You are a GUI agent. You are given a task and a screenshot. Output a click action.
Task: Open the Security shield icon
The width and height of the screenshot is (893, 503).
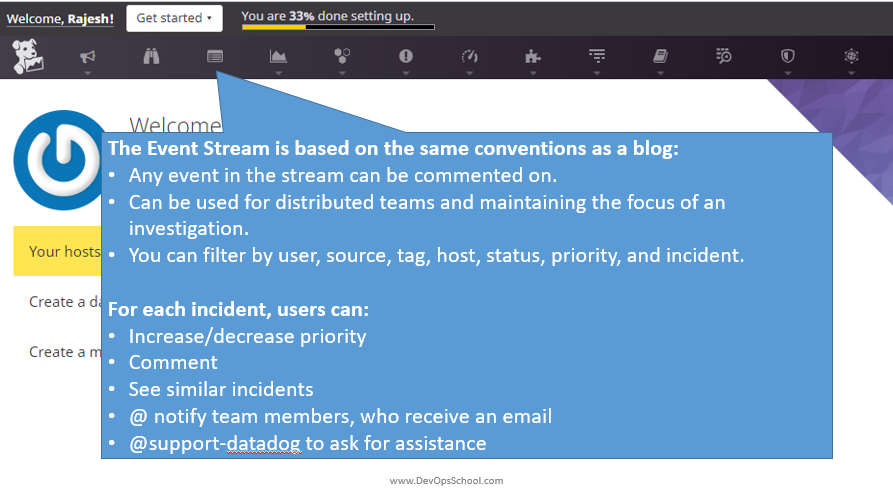[787, 57]
